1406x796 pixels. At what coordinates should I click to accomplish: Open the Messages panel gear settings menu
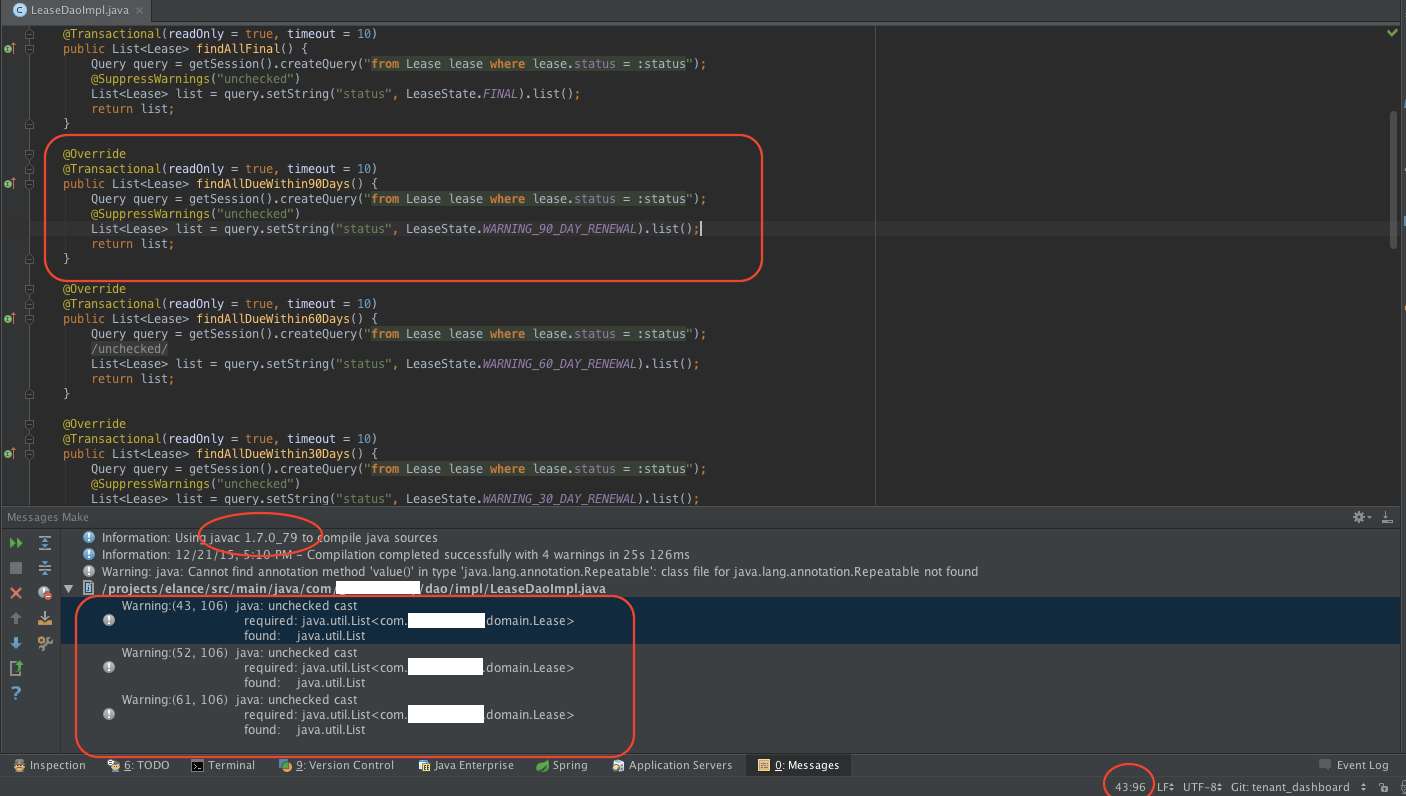[1360, 517]
